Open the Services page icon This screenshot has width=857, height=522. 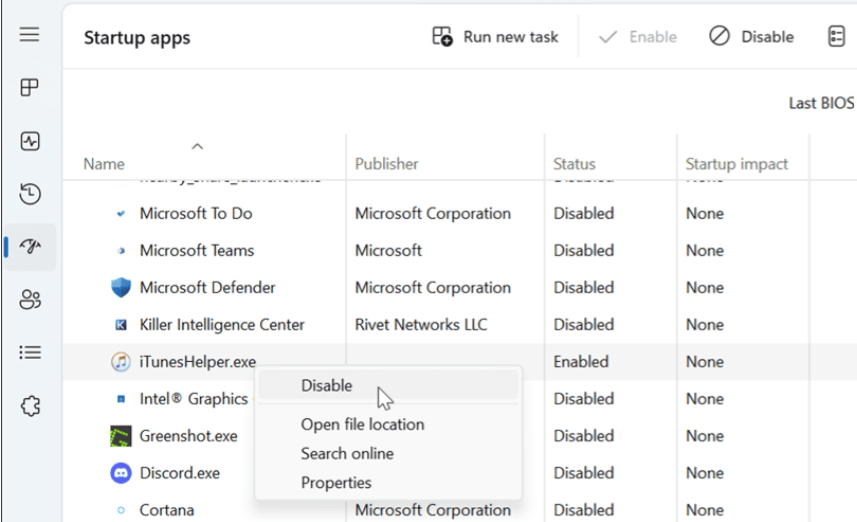[x=30, y=406]
